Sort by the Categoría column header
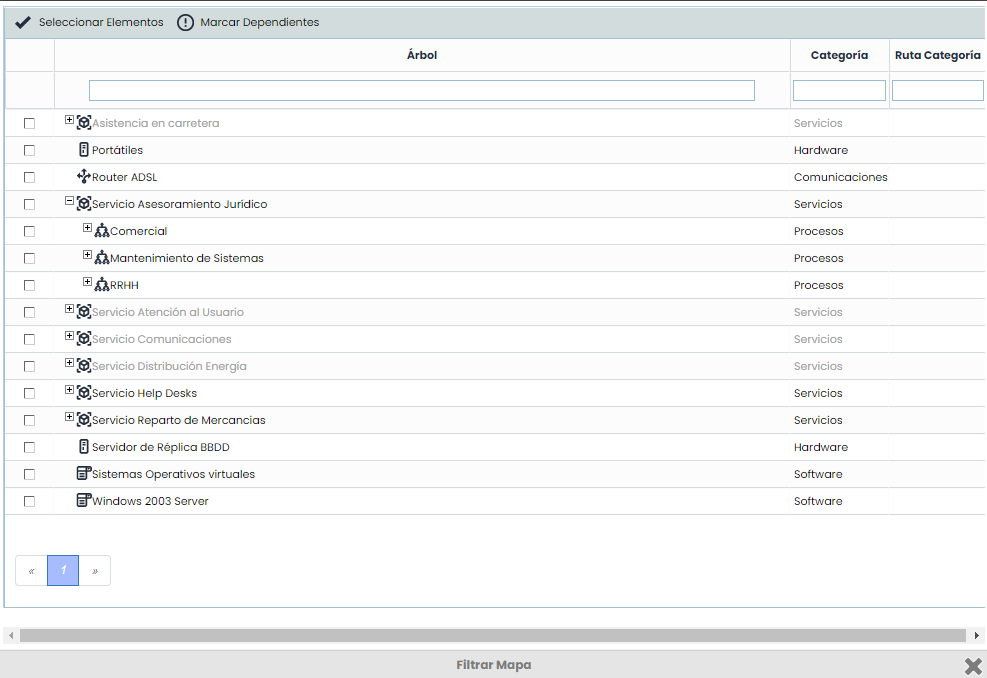This screenshot has width=987, height=678. coord(839,56)
